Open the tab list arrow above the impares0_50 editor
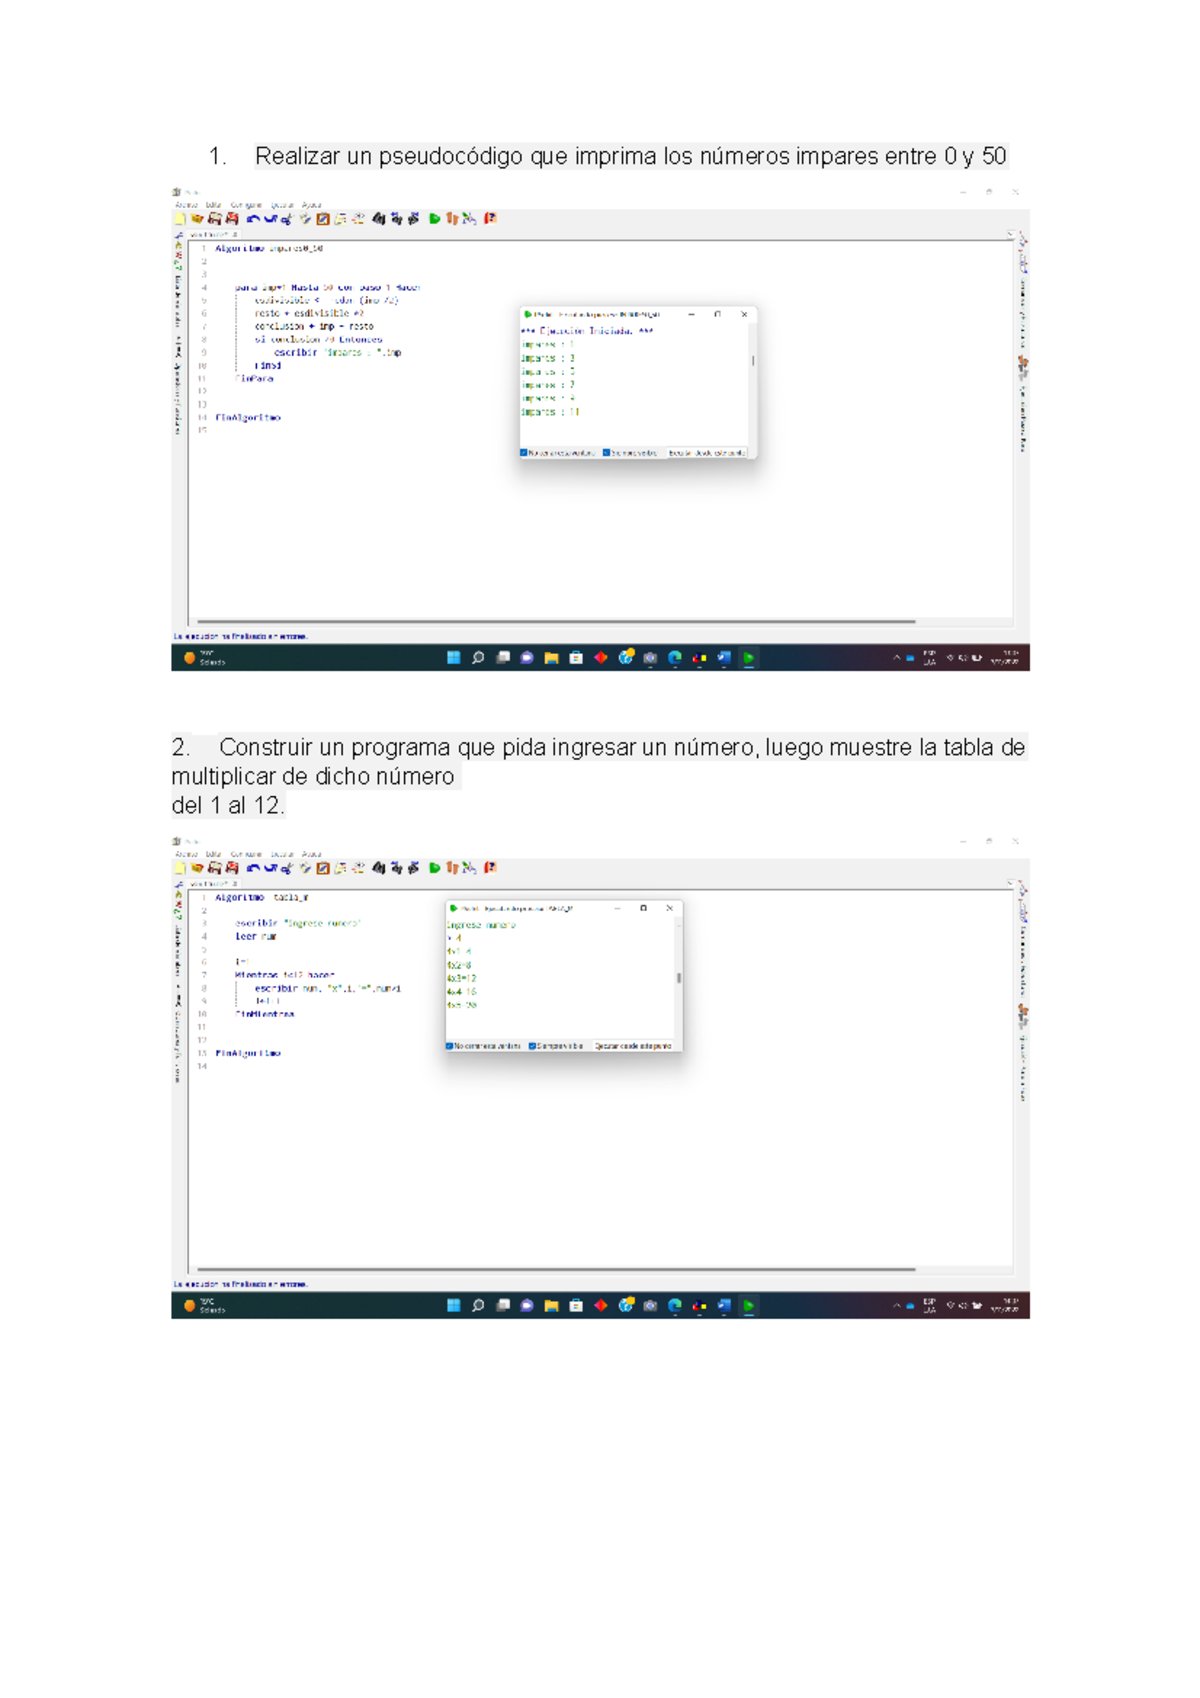The width and height of the screenshot is (1200, 1698). coord(1010,235)
